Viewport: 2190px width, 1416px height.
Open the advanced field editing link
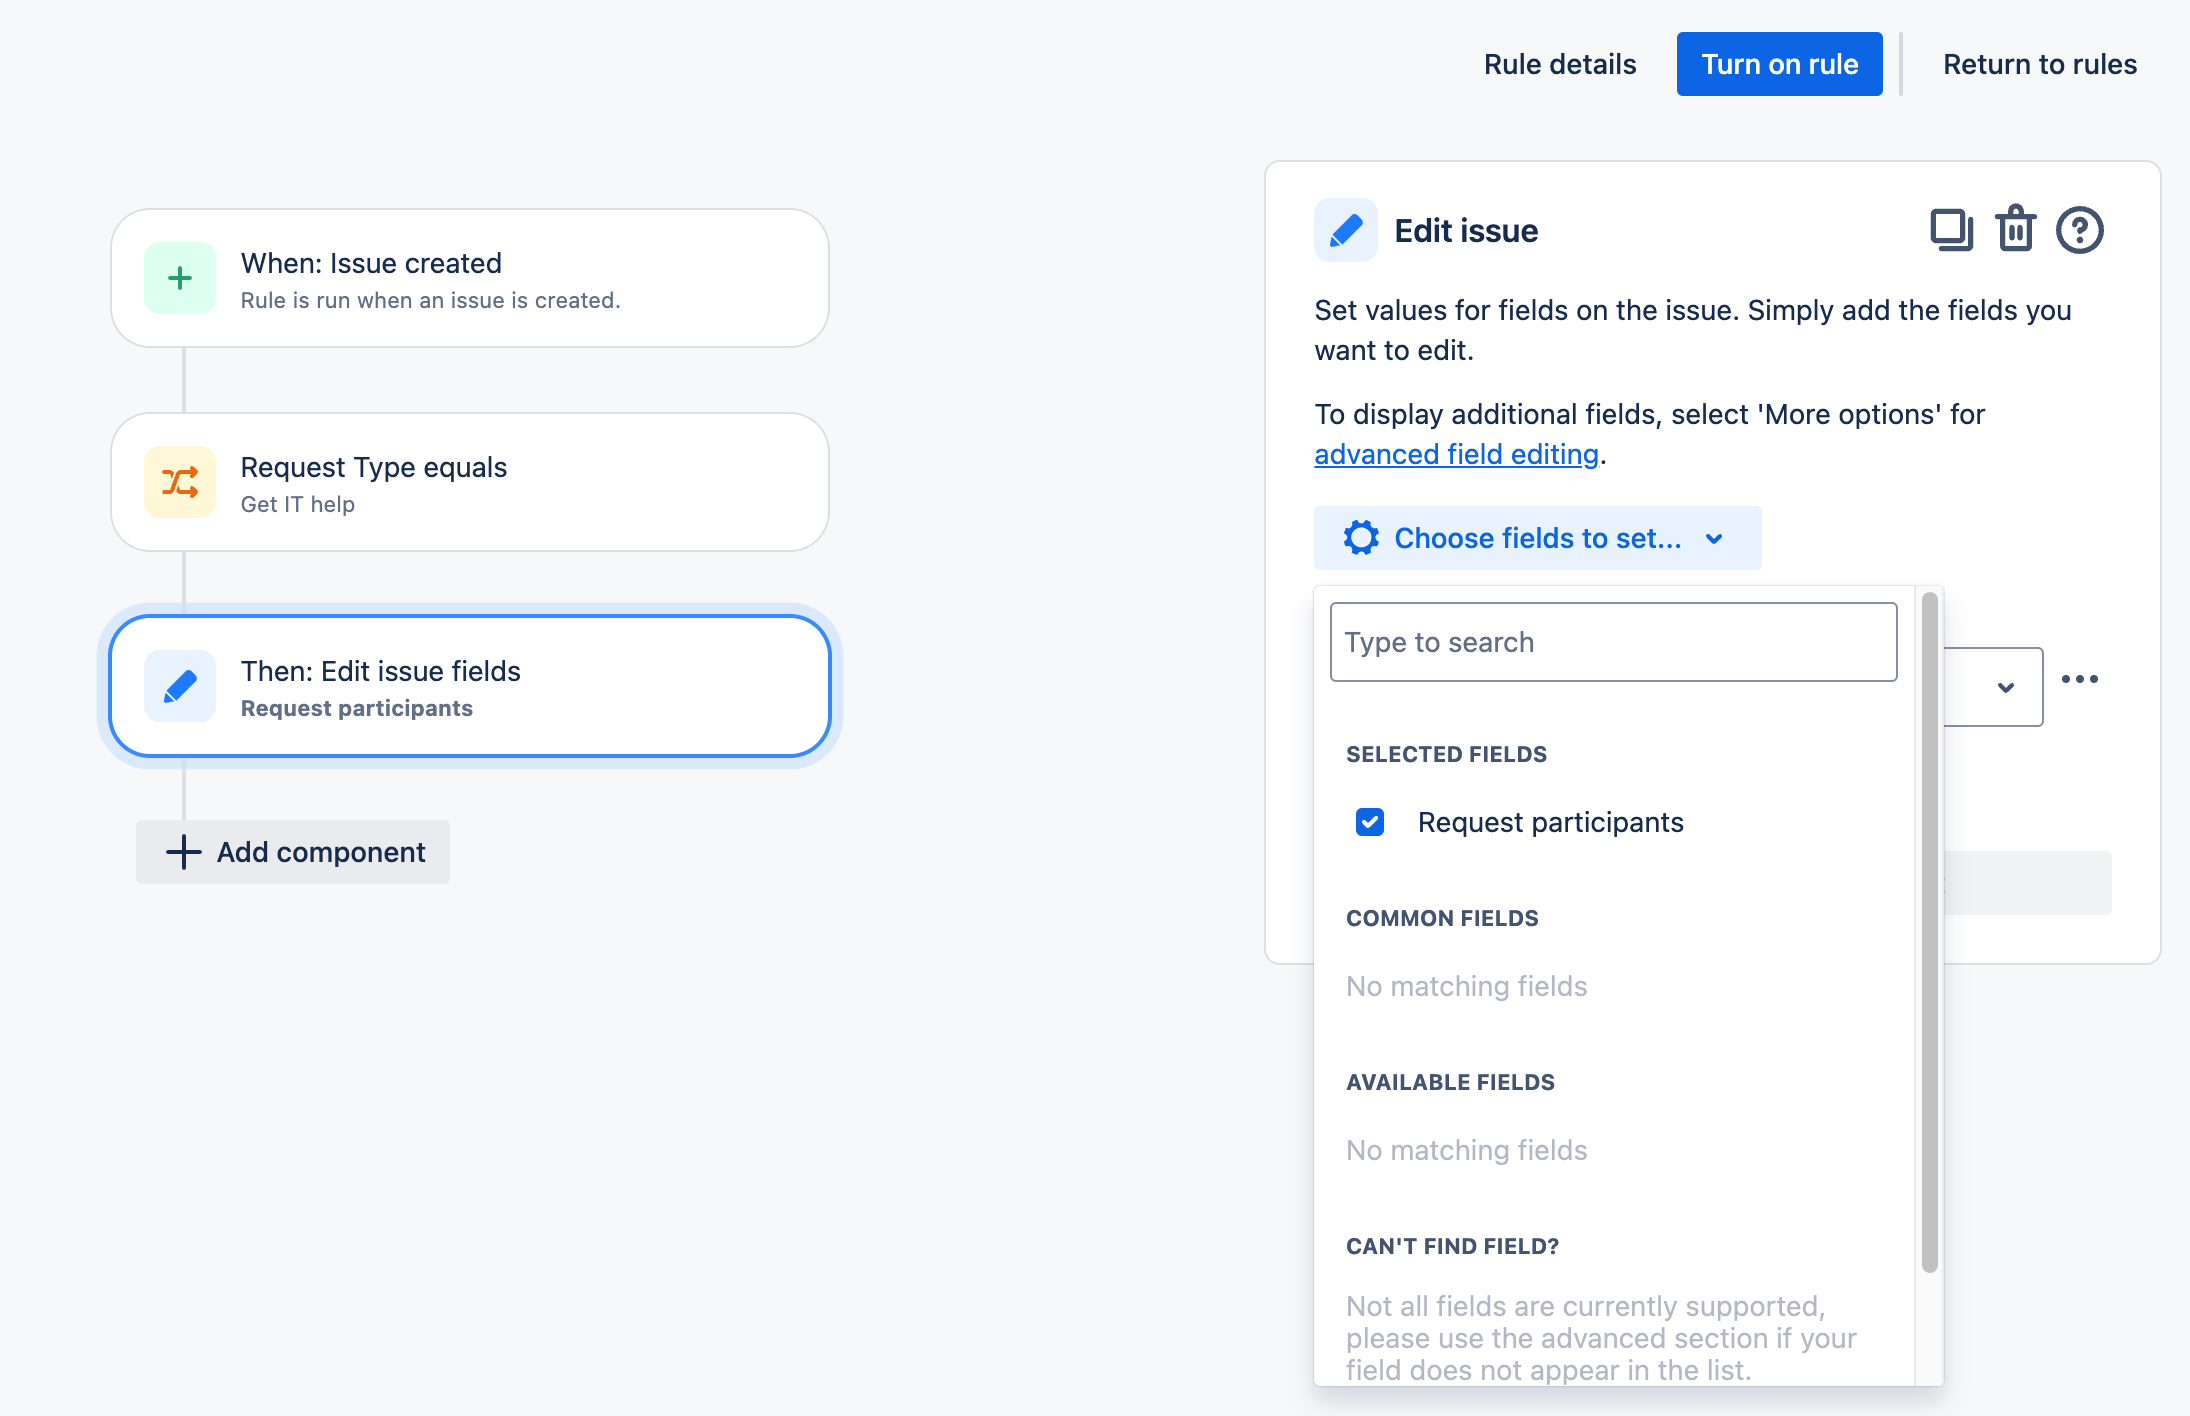[1456, 454]
